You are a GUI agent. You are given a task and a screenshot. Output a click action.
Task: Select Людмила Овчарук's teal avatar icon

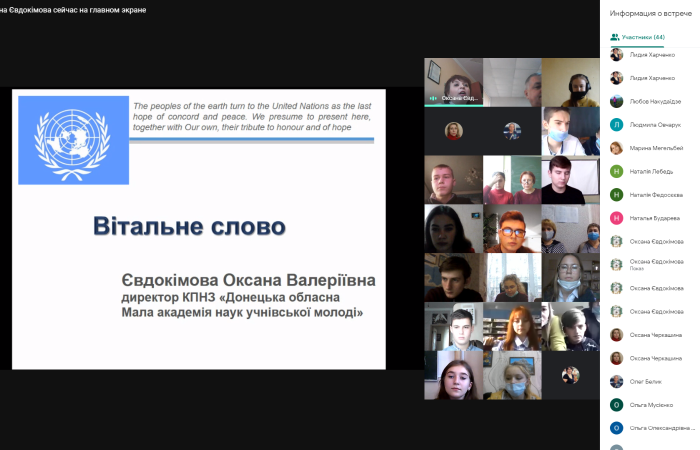[x=617, y=124]
